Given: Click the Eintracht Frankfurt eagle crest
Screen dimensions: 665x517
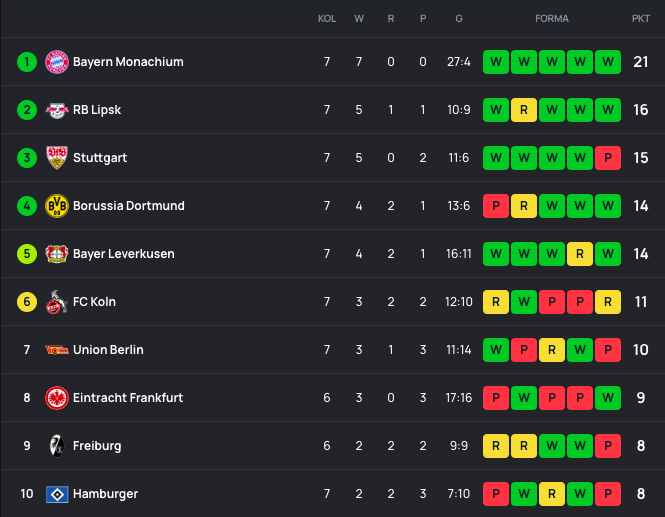Looking at the screenshot, I should click(56, 398).
